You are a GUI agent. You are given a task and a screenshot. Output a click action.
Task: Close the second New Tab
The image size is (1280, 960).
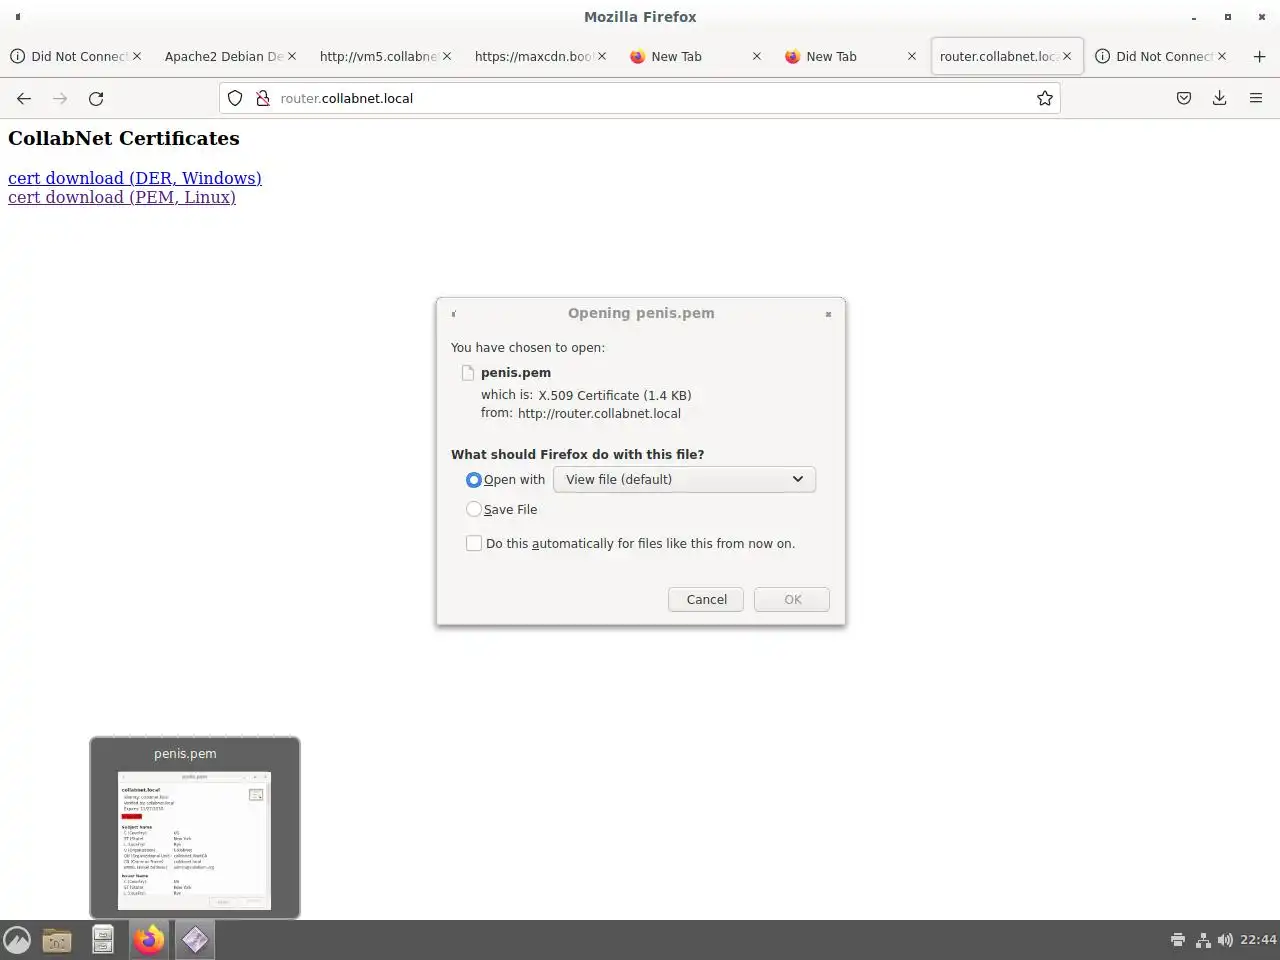912,56
